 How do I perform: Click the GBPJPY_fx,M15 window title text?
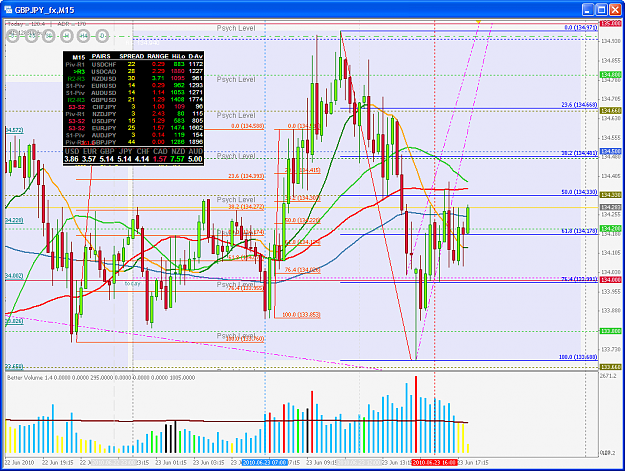coord(44,10)
